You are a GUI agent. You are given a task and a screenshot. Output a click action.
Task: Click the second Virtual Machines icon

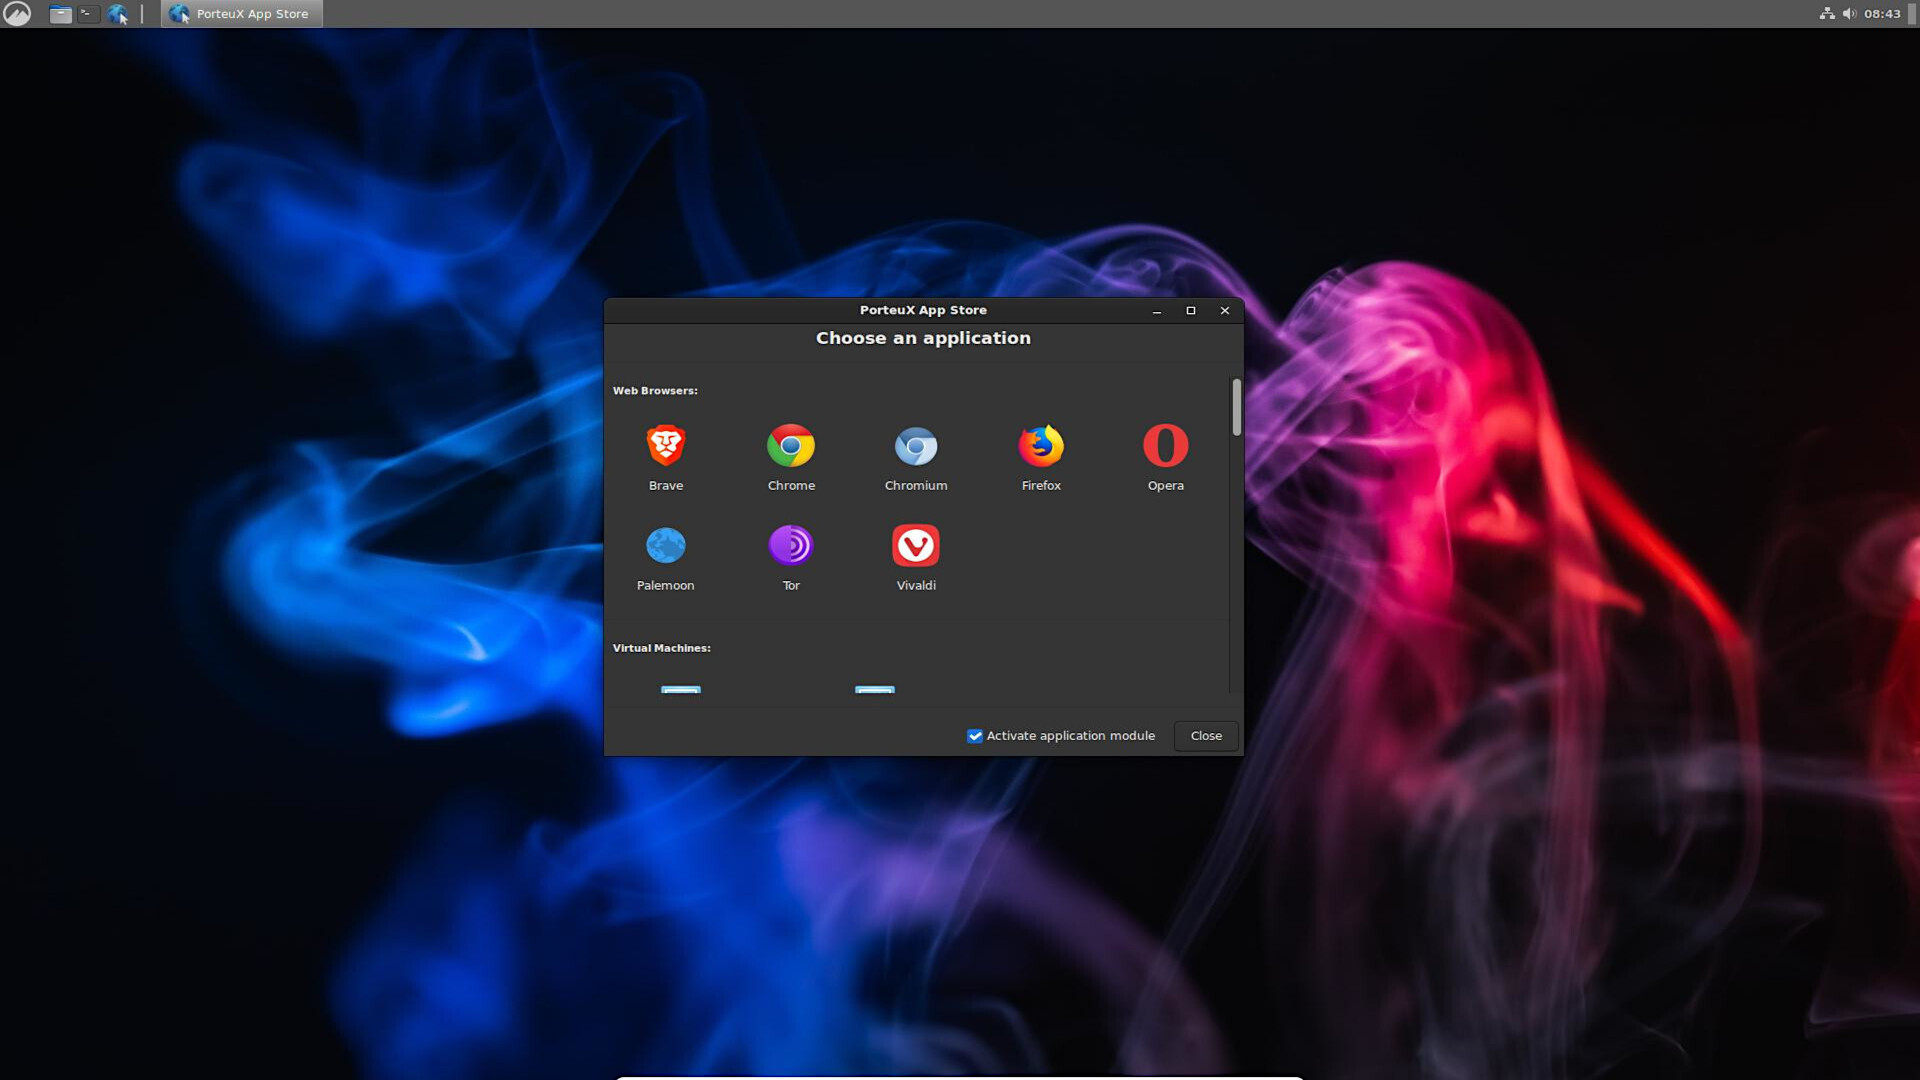tap(874, 693)
